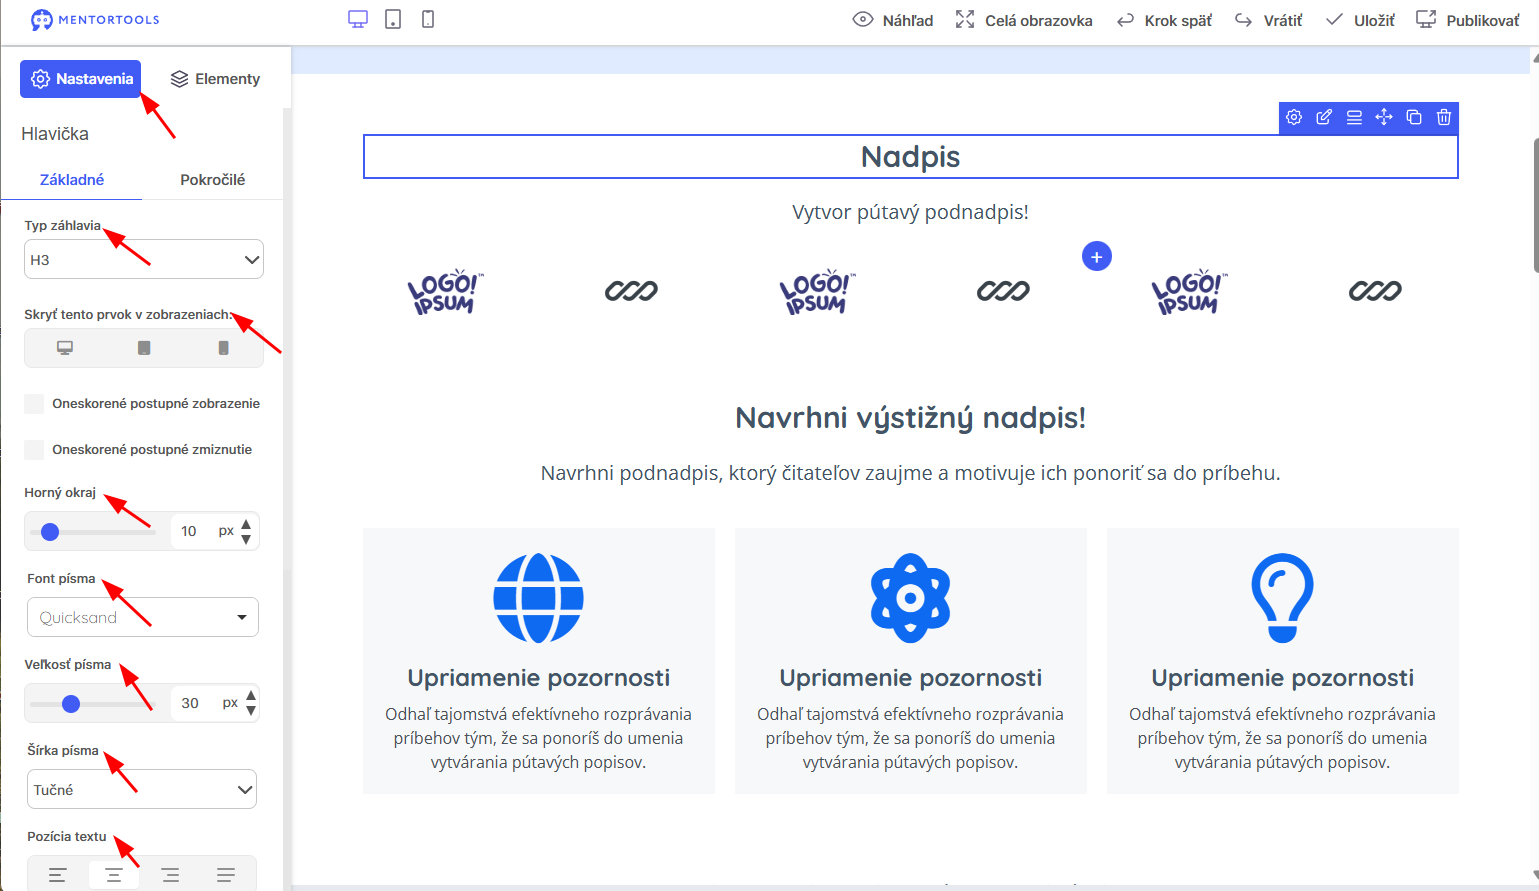This screenshot has height=891, width=1539.
Task: Switch to mobile phone preview icon
Action: click(x=428, y=19)
